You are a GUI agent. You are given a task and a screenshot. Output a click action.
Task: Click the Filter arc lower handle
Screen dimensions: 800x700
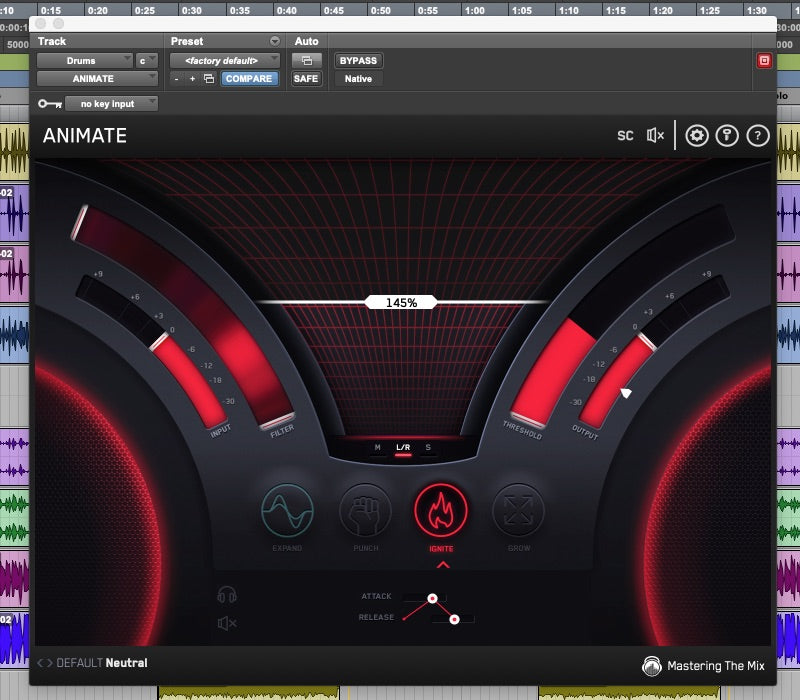(x=278, y=421)
